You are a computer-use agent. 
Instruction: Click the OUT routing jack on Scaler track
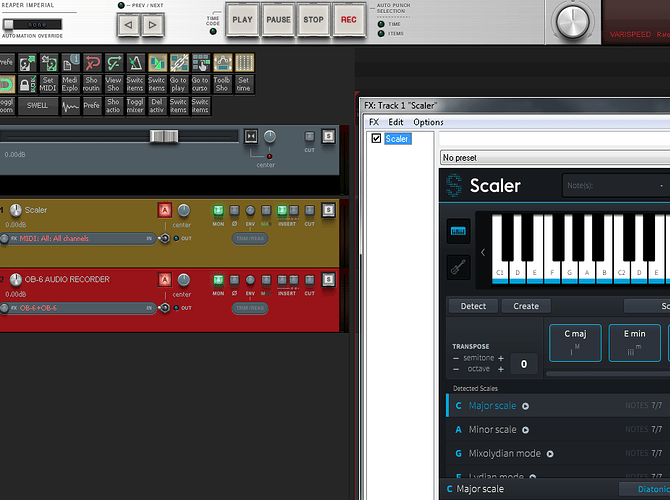(x=165, y=238)
